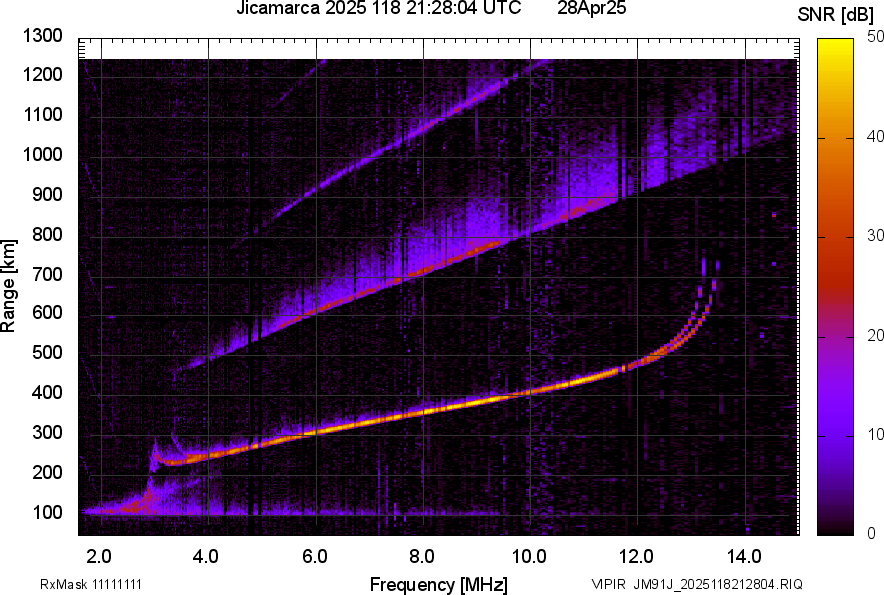This screenshot has width=884, height=595.
Task: Click the title text 'Jicamarca 2025 118 21:28:04 UTC'
Action: point(378,8)
